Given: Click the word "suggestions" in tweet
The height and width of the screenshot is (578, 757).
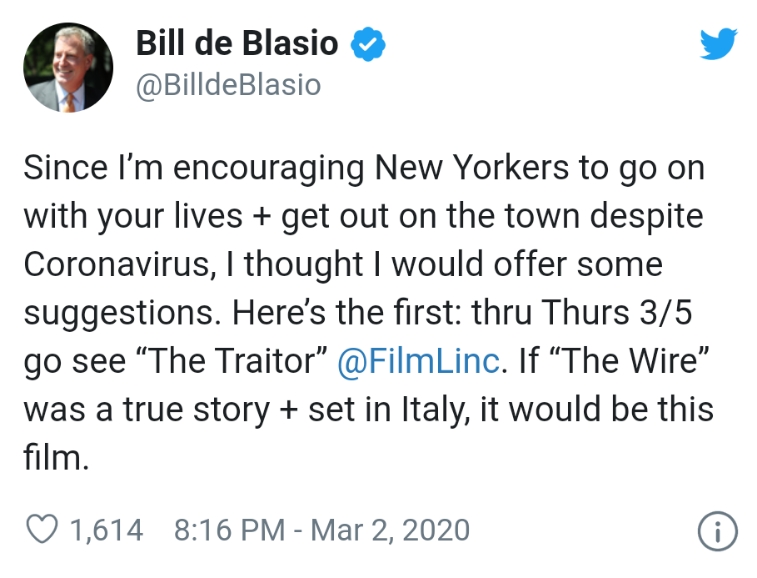Looking at the screenshot, I should pos(119,314).
